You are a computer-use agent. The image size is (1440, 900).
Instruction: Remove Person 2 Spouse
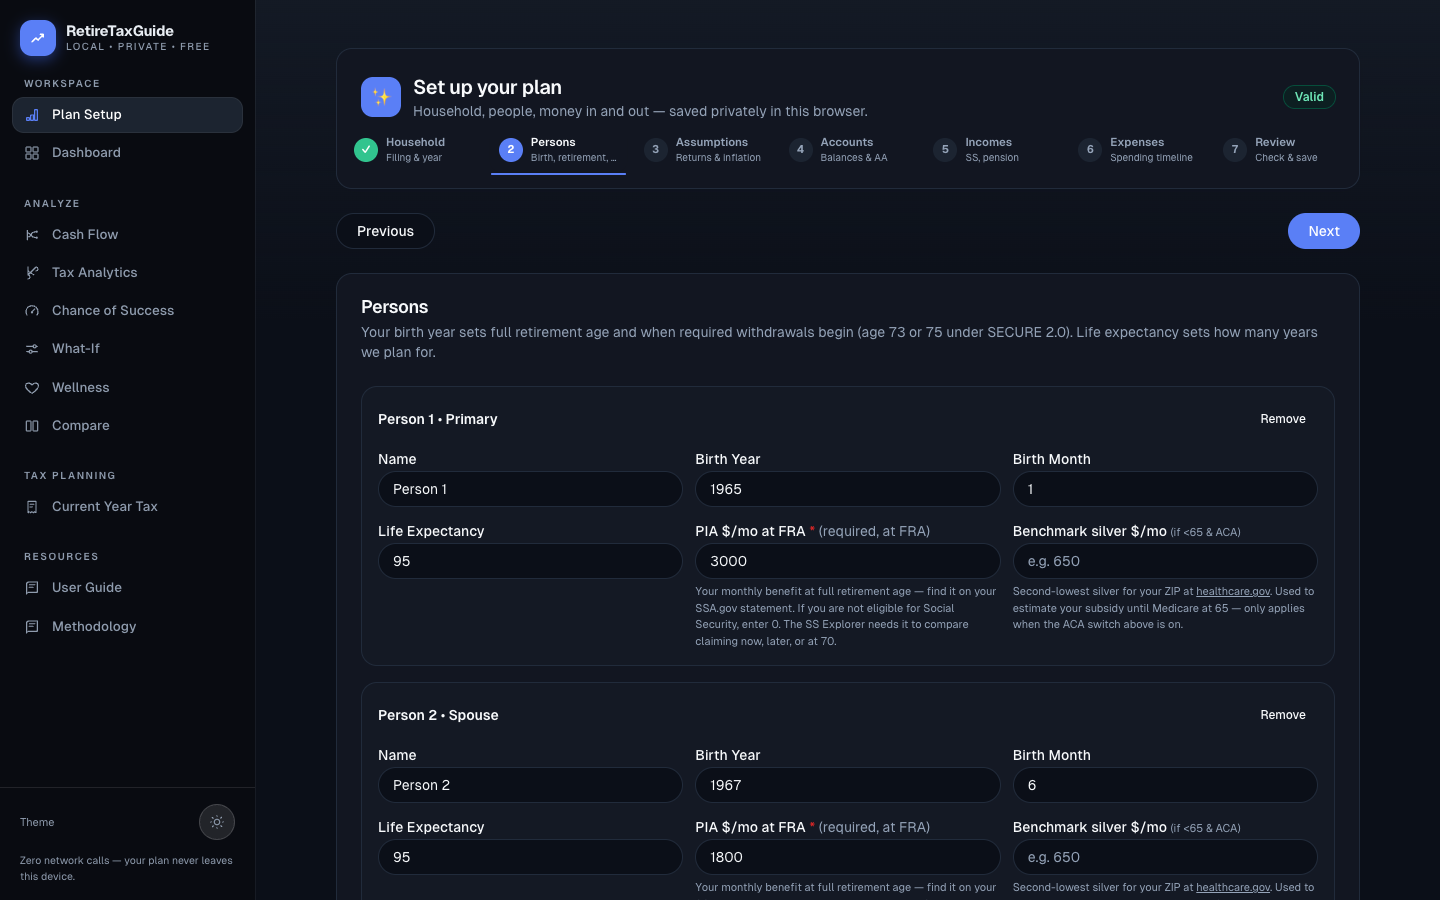(1283, 715)
